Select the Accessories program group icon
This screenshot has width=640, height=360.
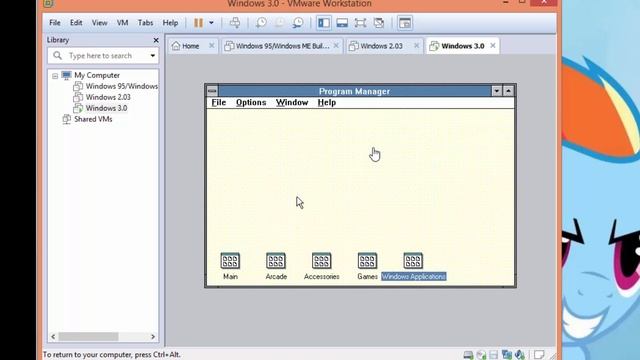click(322, 261)
